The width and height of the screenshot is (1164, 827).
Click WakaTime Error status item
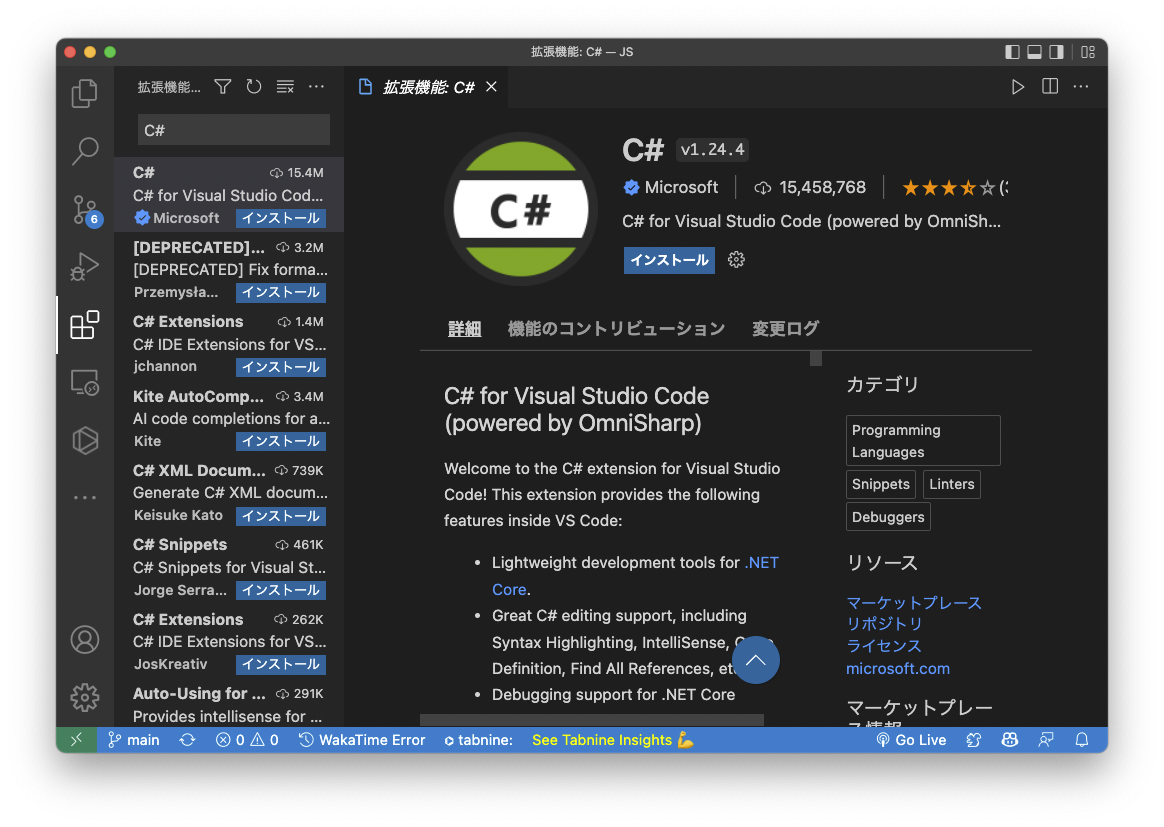click(362, 740)
